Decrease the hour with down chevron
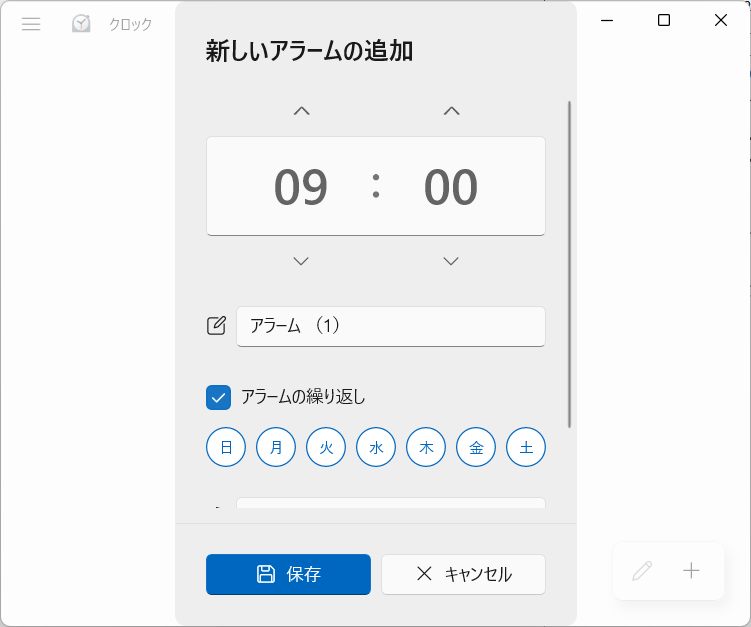Image resolution: width=751 pixels, height=627 pixels. (301, 261)
